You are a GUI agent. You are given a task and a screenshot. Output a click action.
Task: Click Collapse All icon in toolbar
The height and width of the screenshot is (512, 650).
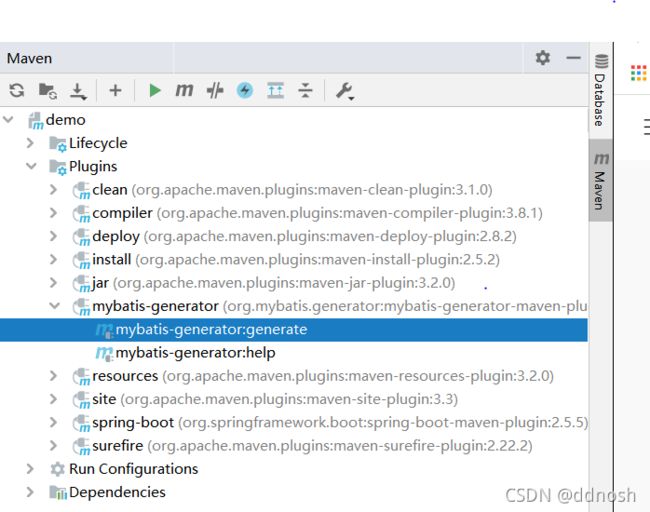(x=306, y=90)
